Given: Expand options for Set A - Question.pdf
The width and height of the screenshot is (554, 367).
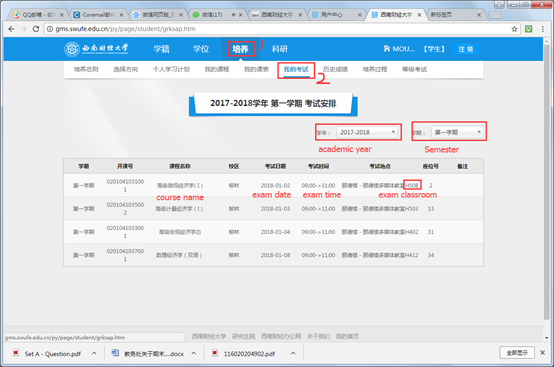Looking at the screenshot, I should (94, 353).
